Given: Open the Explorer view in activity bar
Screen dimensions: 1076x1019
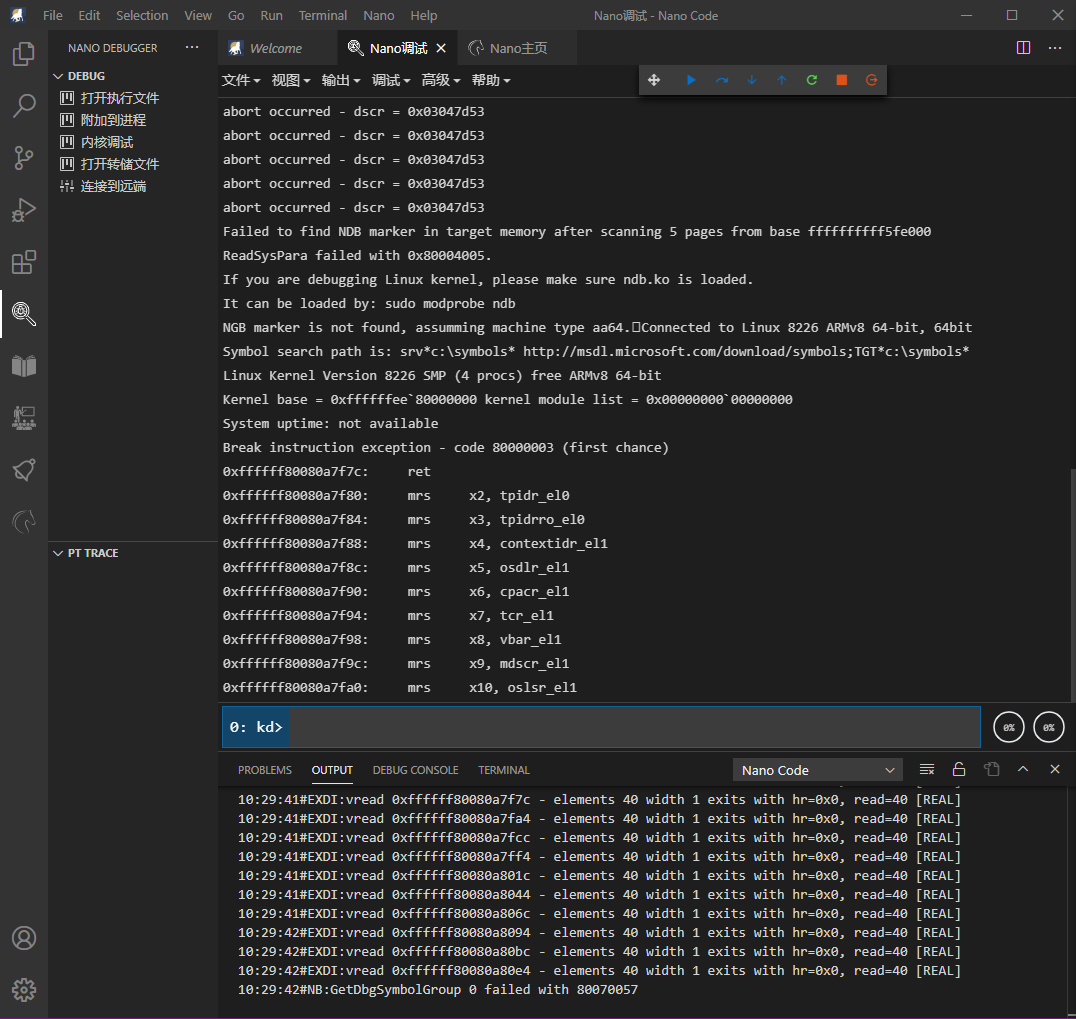Looking at the screenshot, I should (x=24, y=54).
